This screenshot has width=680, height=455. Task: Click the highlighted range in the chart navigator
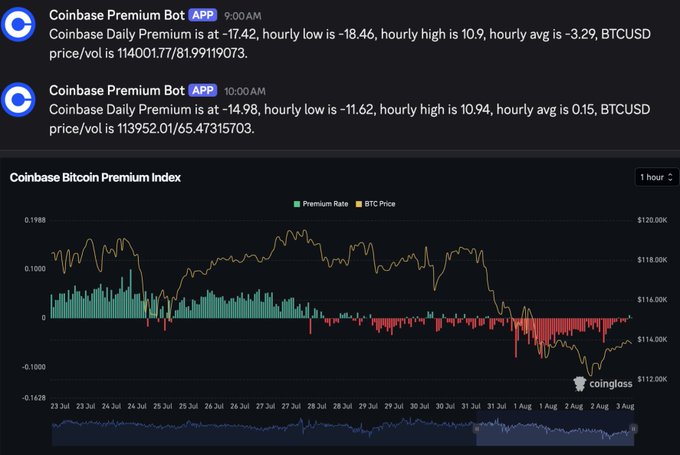(555, 429)
